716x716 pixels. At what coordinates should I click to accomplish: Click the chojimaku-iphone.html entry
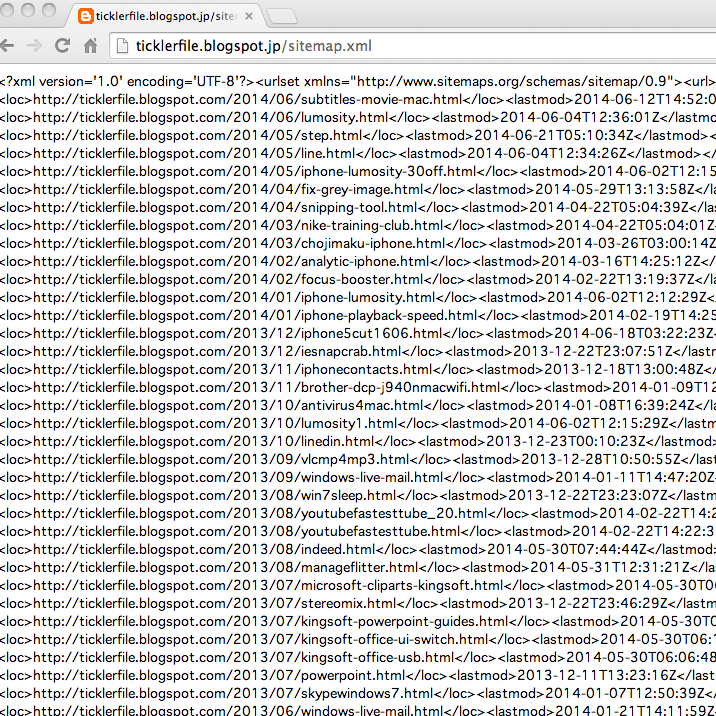[x=358, y=243]
